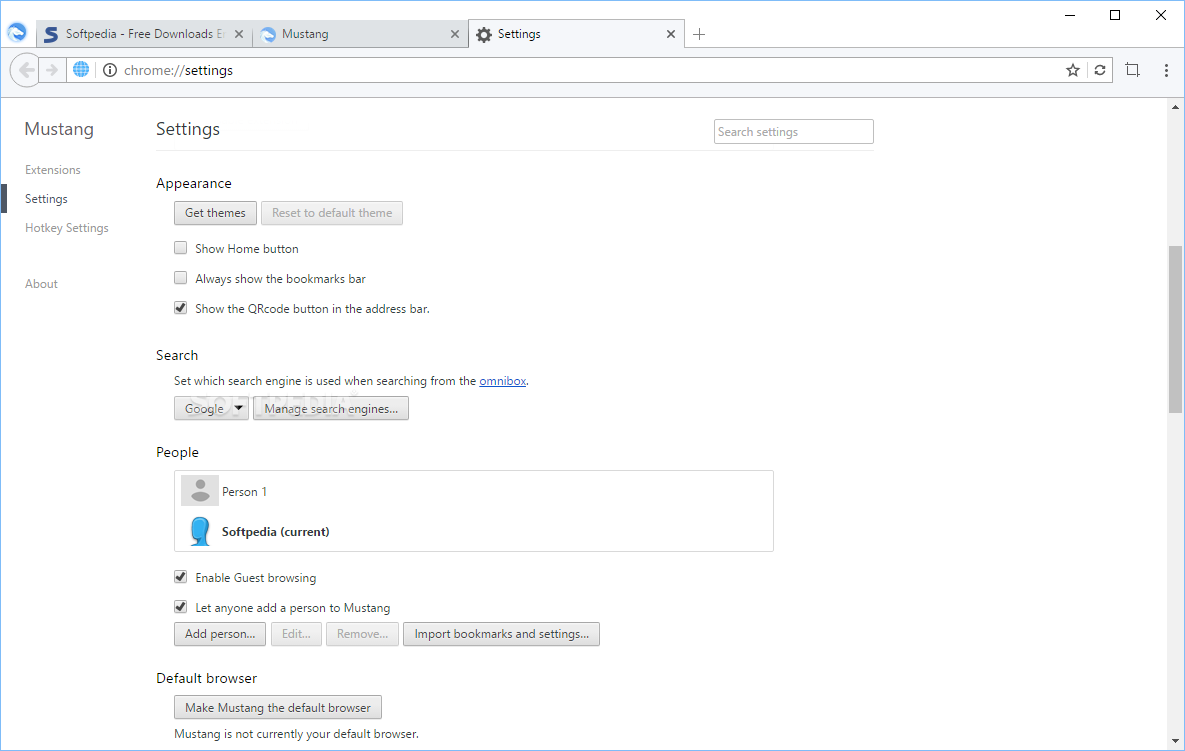Viewport: 1185px width, 751px height.
Task: Bookmark this page with the star icon
Action: [1072, 70]
